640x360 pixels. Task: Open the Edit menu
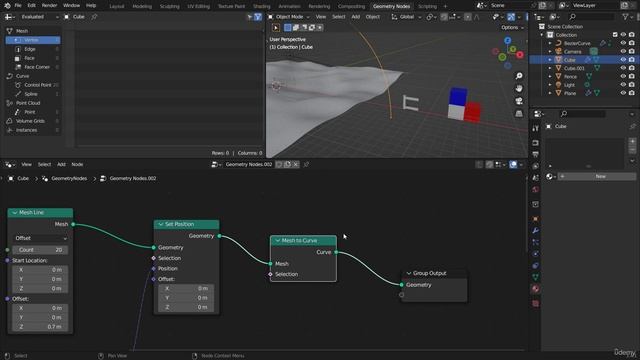pyautogui.click(x=31, y=5)
